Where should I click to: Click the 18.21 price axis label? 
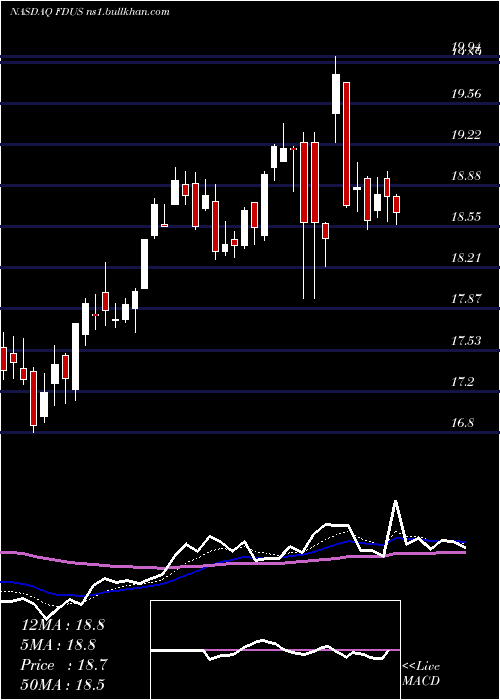click(466, 258)
